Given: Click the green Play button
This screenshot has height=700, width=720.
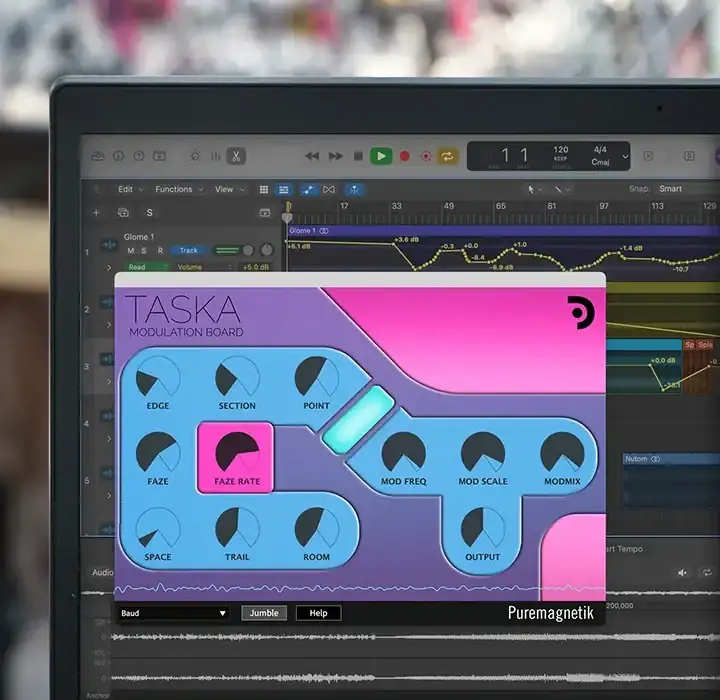Looking at the screenshot, I should (x=381, y=157).
